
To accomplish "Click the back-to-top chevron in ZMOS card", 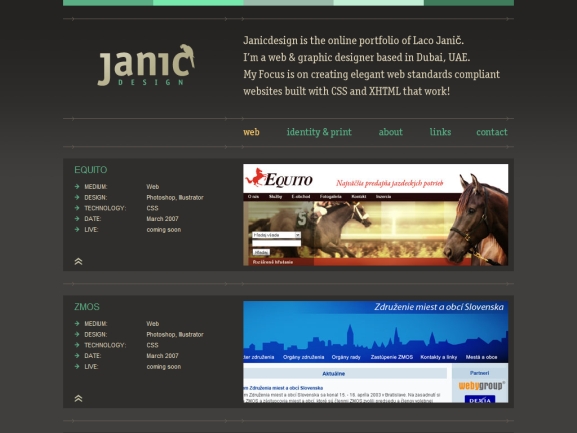I will [78, 398].
